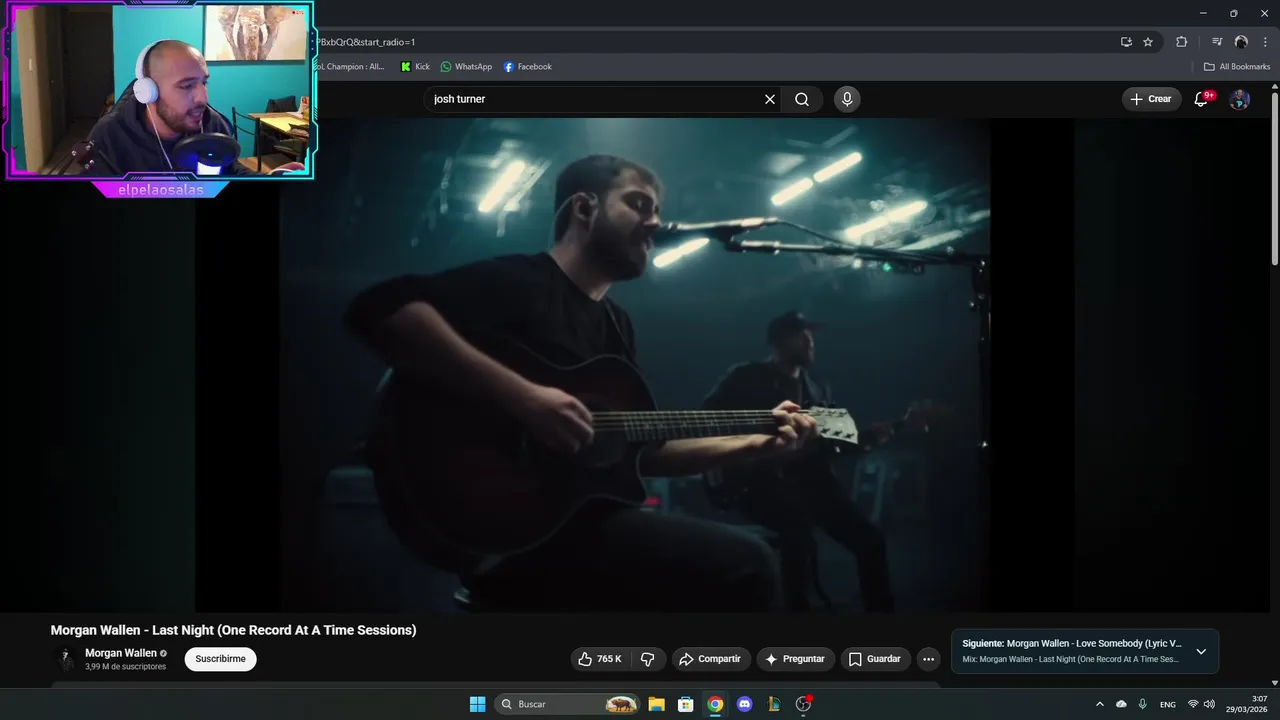Image resolution: width=1280 pixels, height=720 pixels.
Task: Open the Wi-Fi network tray icon
Action: [x=1193, y=704]
